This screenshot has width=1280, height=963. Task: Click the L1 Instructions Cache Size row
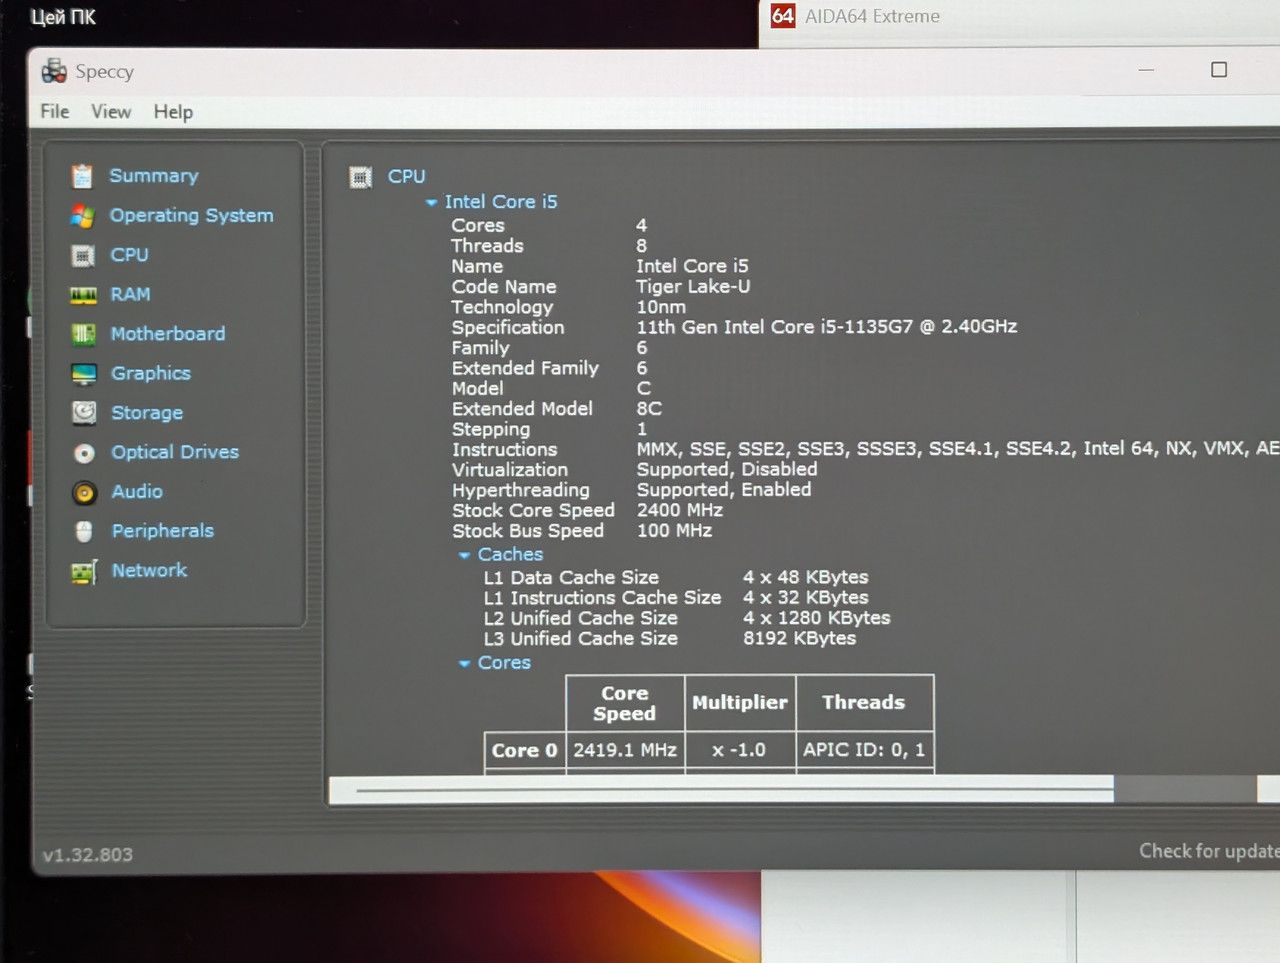[676, 598]
